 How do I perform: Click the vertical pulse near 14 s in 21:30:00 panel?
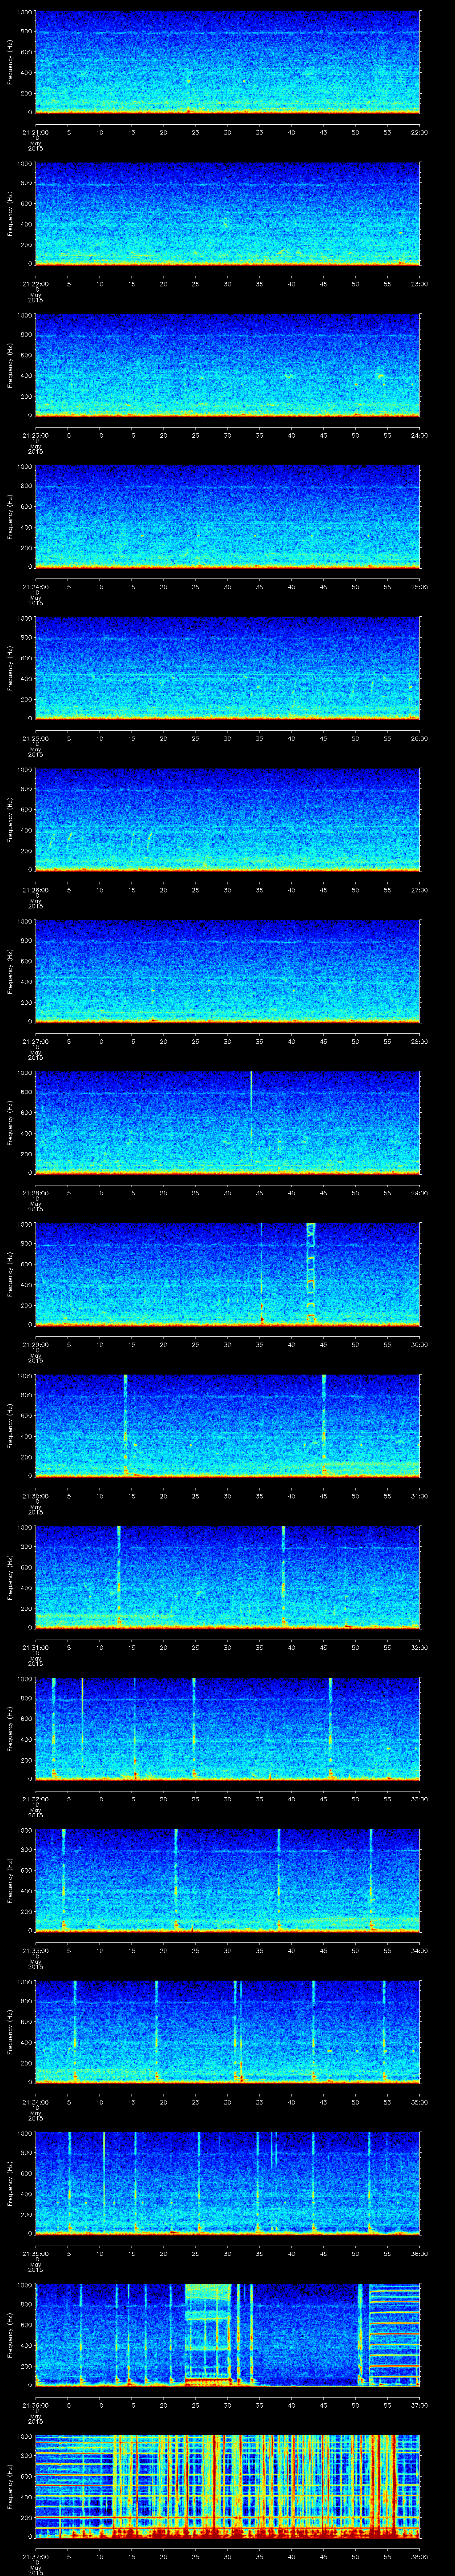125,1426
